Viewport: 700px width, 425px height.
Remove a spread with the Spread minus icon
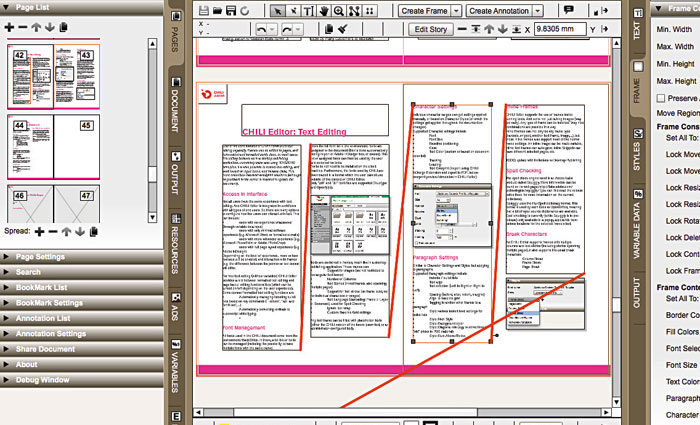point(53,232)
